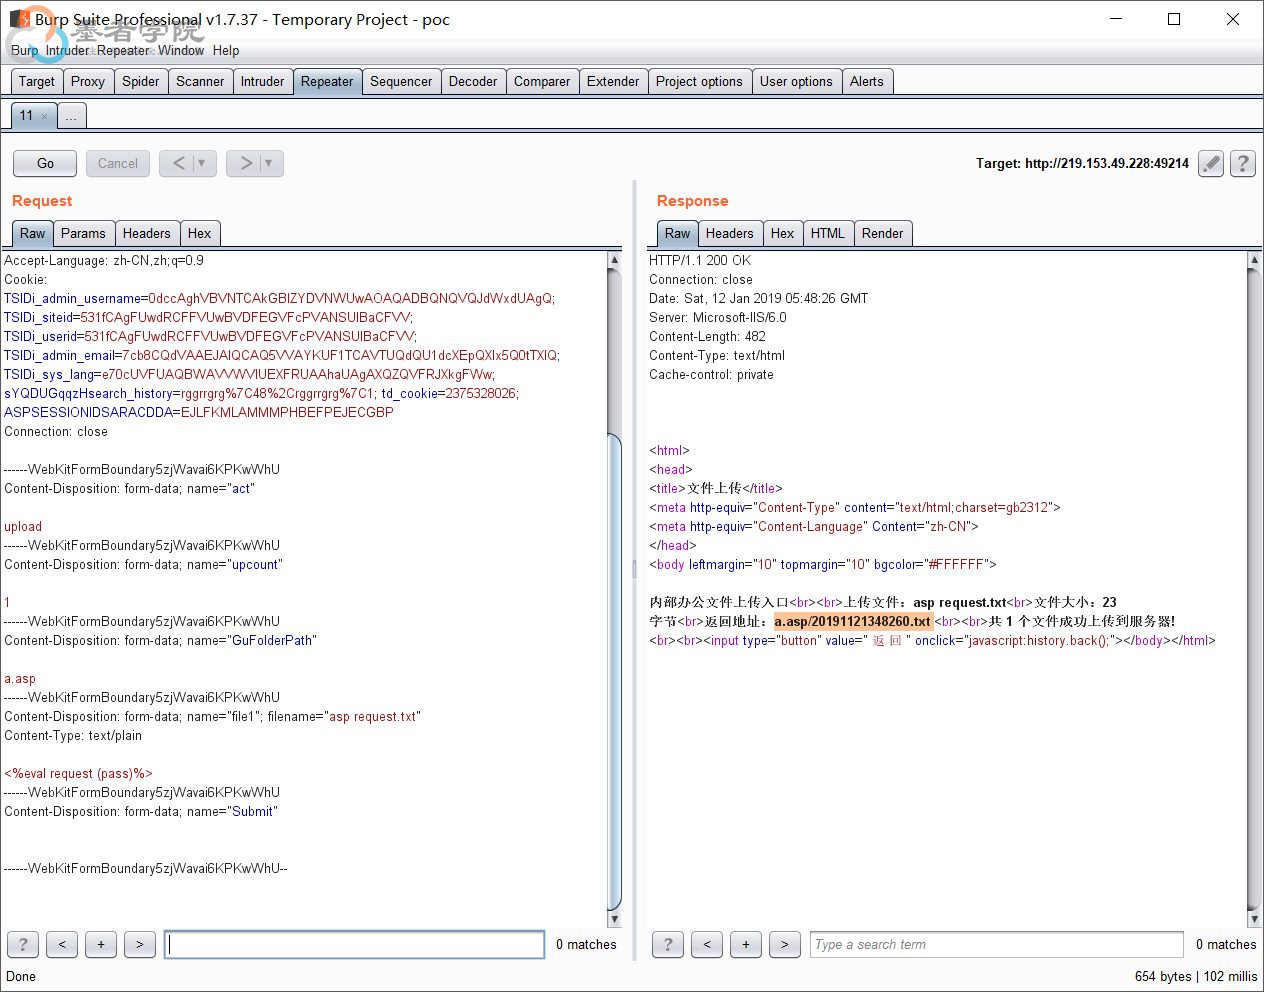Click HTTP/1.1 200 OK status line

pos(700,260)
